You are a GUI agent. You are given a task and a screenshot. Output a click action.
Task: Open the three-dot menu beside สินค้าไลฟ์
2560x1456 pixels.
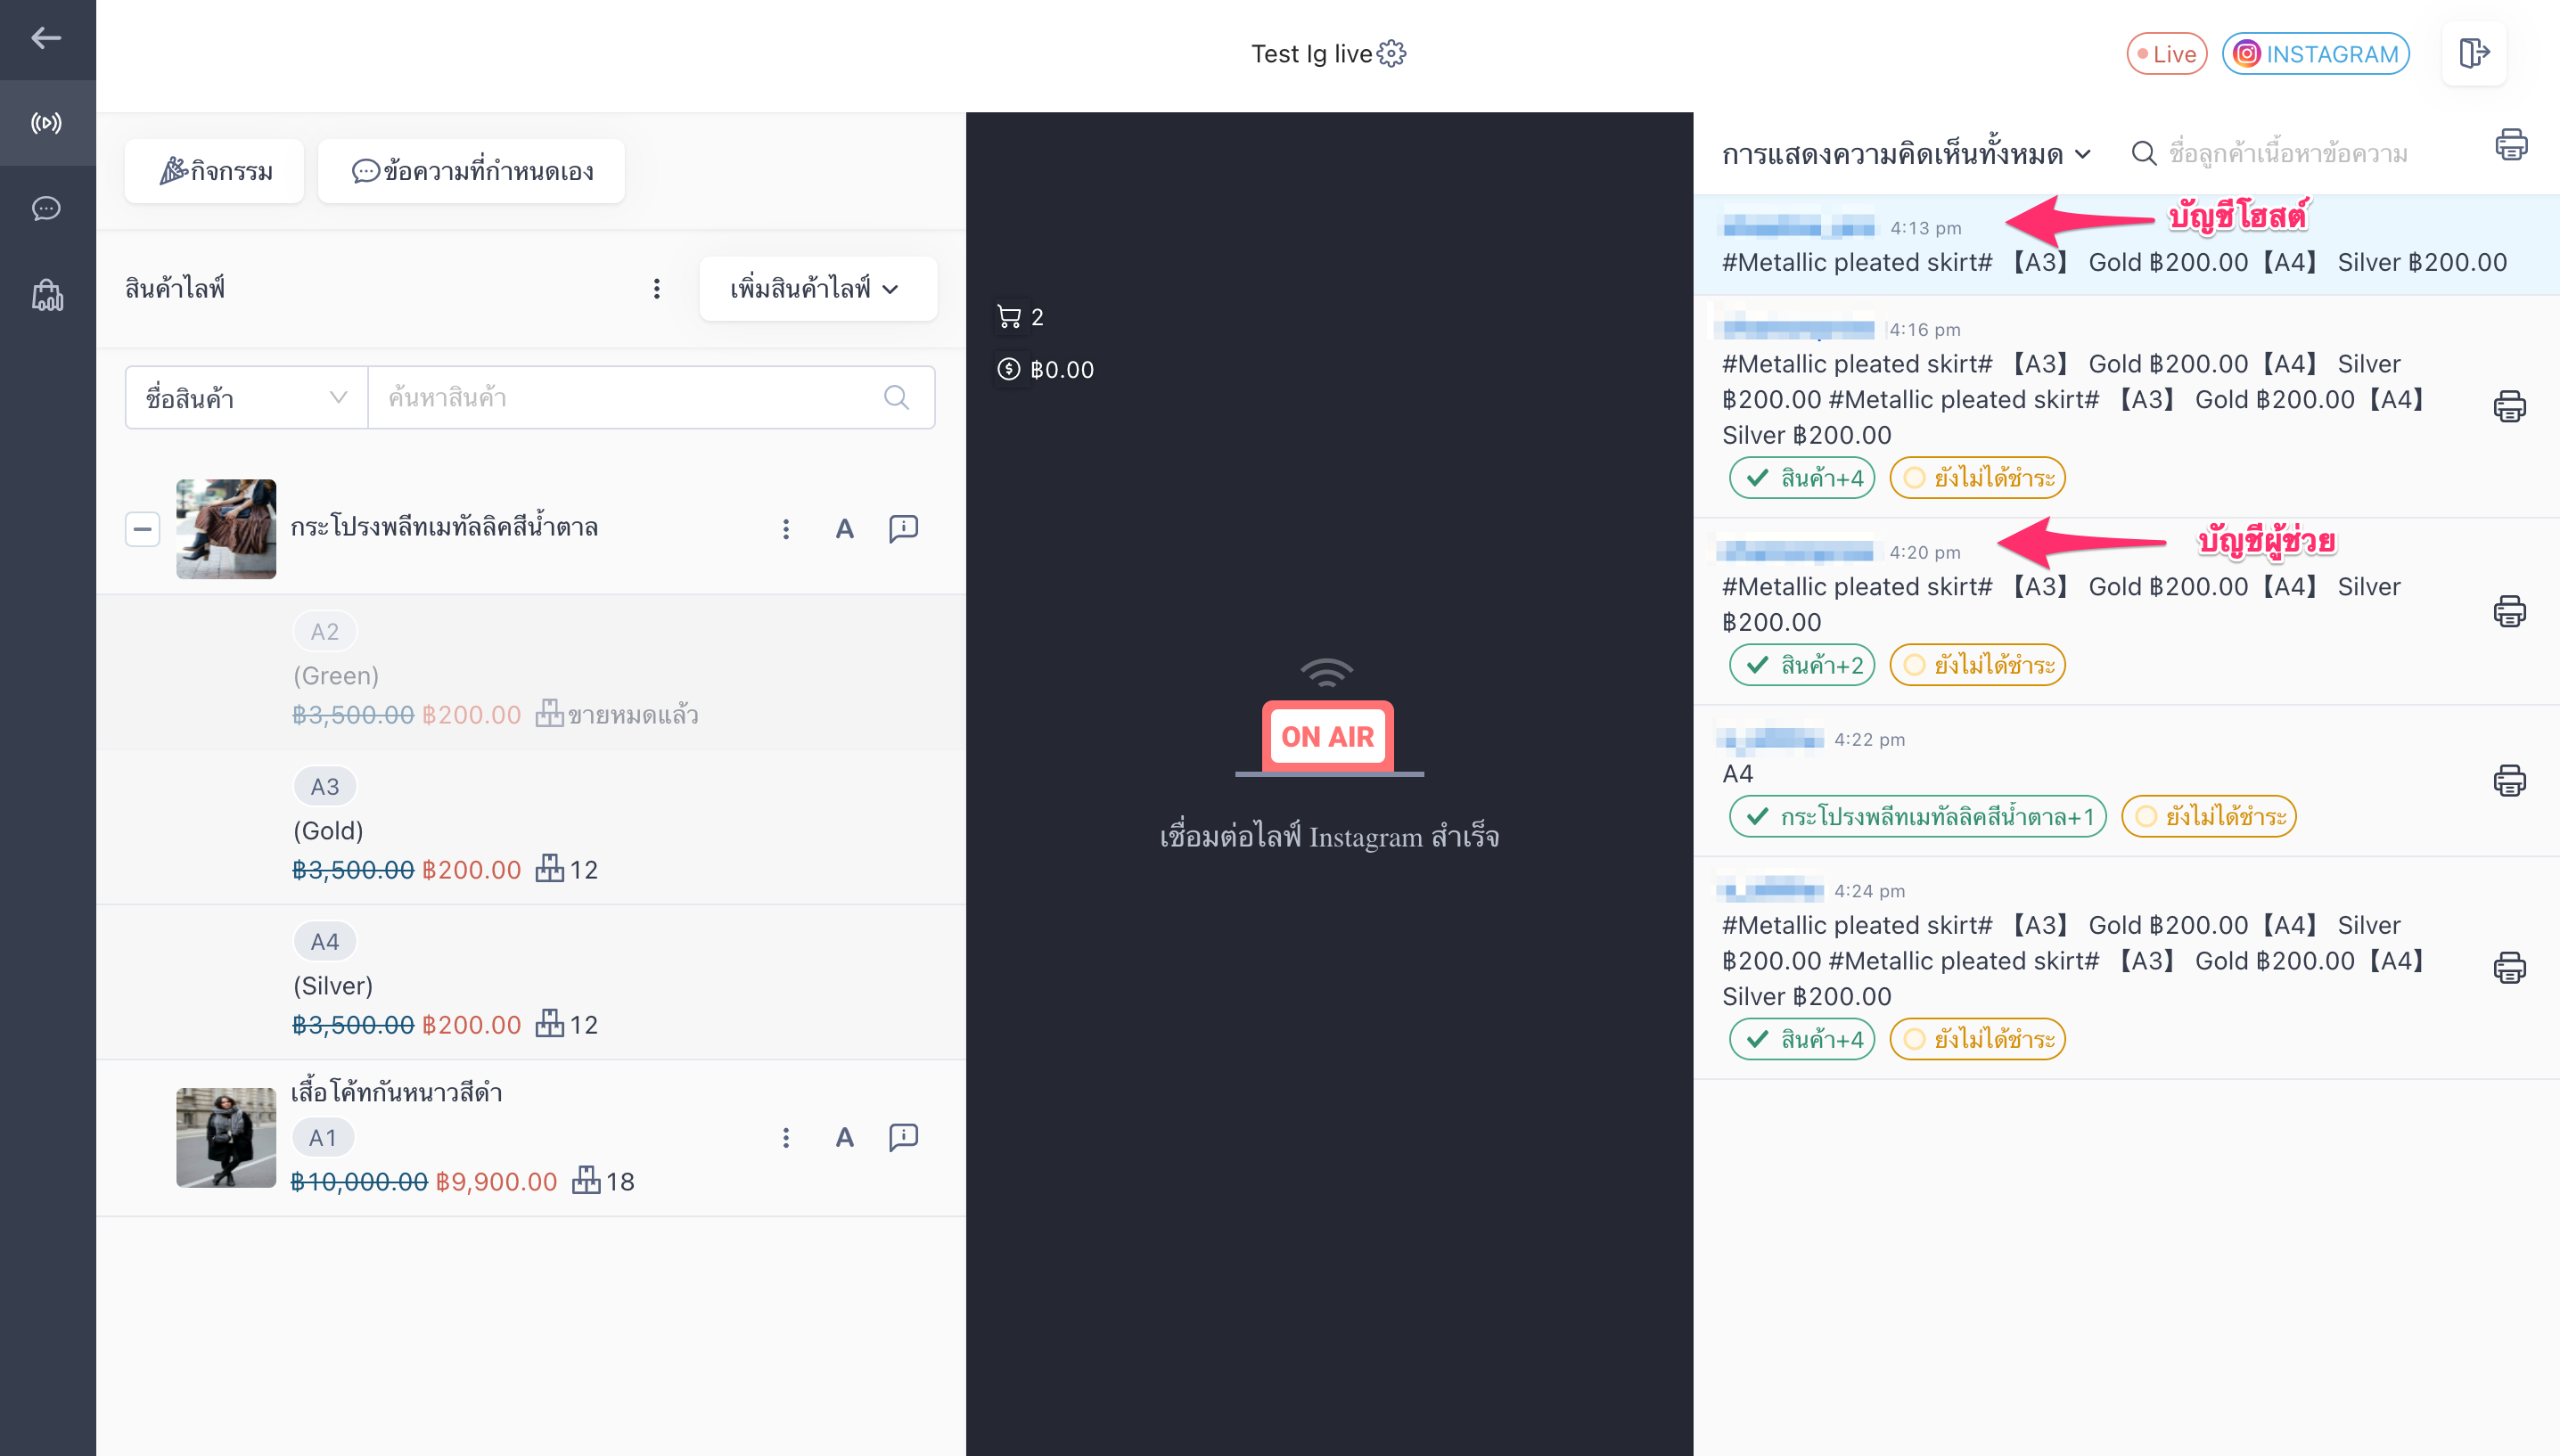pyautogui.click(x=656, y=289)
